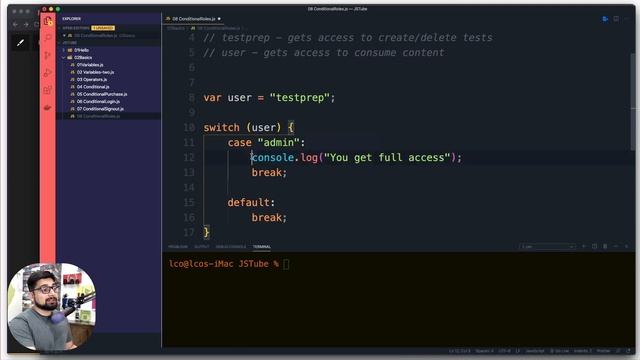Open 02 Variables-two.js in the explorer
The width and height of the screenshot is (640, 360).
coord(96,72)
